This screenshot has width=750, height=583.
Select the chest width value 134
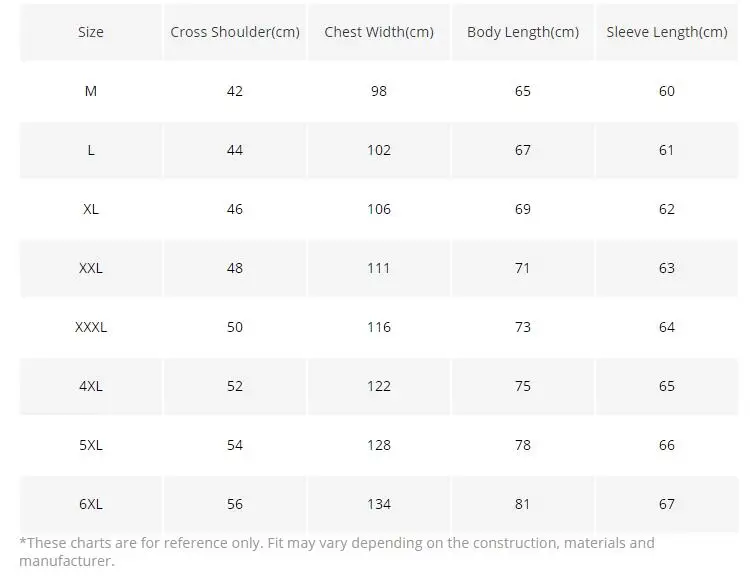tap(379, 504)
